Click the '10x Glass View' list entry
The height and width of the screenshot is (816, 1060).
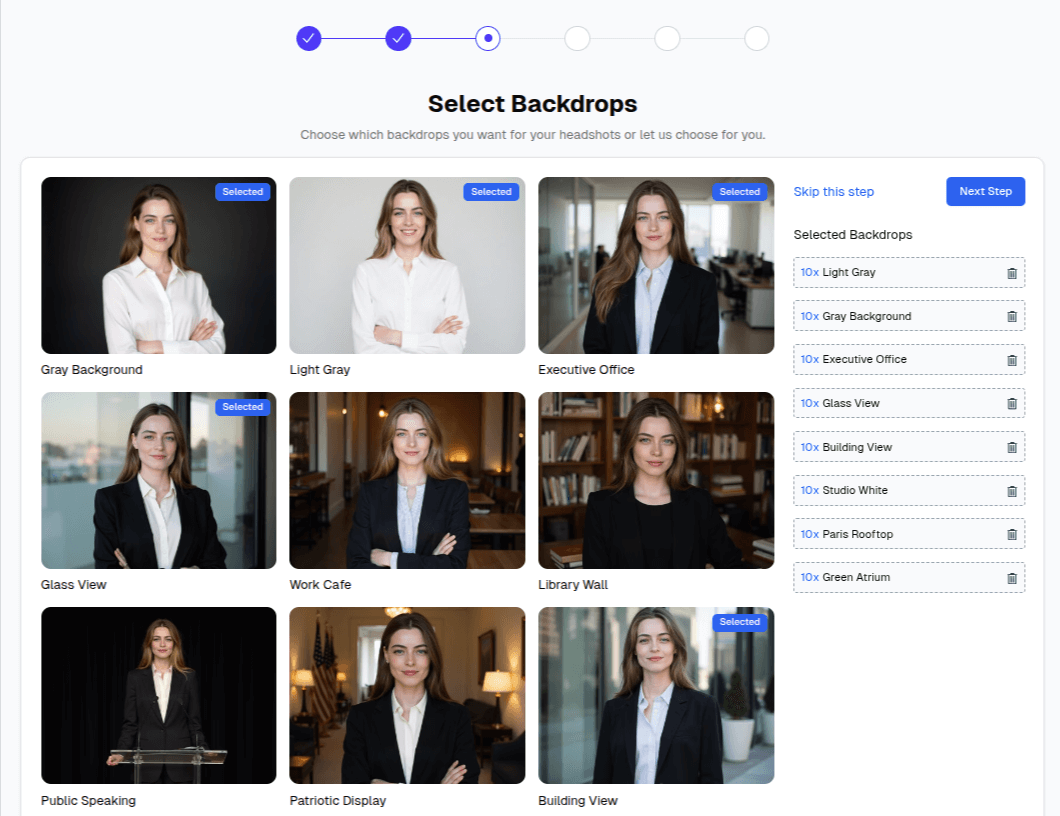pyautogui.click(x=909, y=403)
